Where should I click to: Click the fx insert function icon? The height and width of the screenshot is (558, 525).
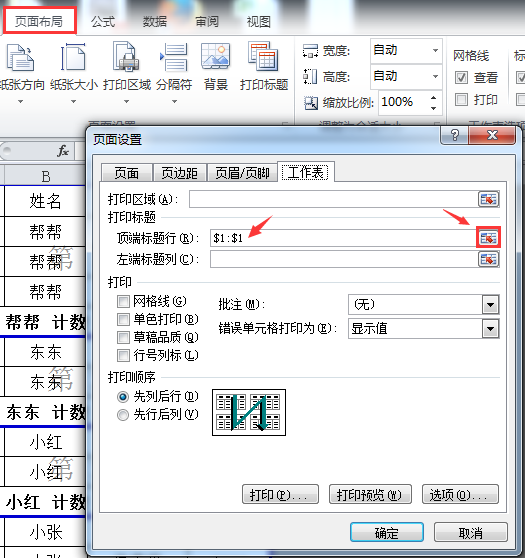(63, 151)
